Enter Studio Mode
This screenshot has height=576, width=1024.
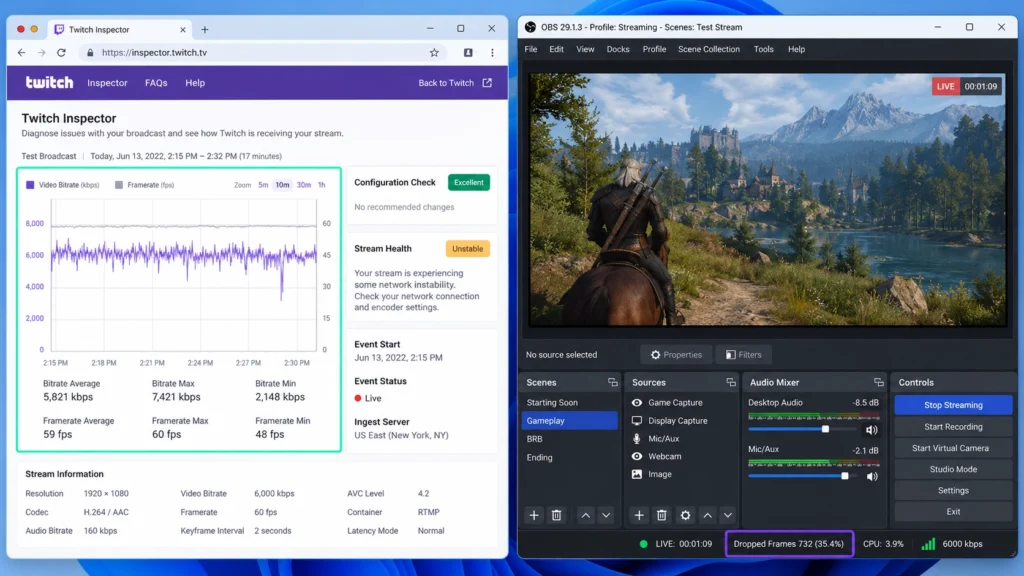(953, 469)
